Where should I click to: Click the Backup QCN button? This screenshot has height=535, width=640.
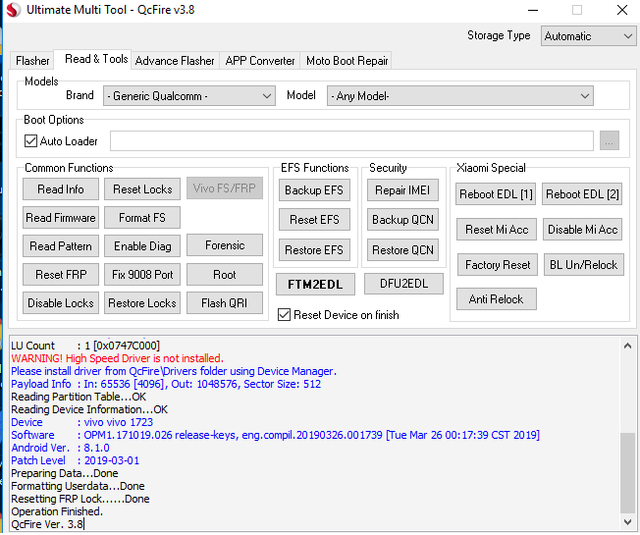click(403, 220)
